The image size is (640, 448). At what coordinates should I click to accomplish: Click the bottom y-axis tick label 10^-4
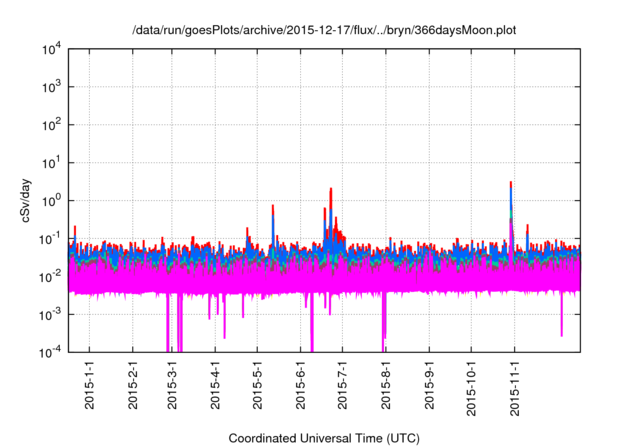[53, 352]
